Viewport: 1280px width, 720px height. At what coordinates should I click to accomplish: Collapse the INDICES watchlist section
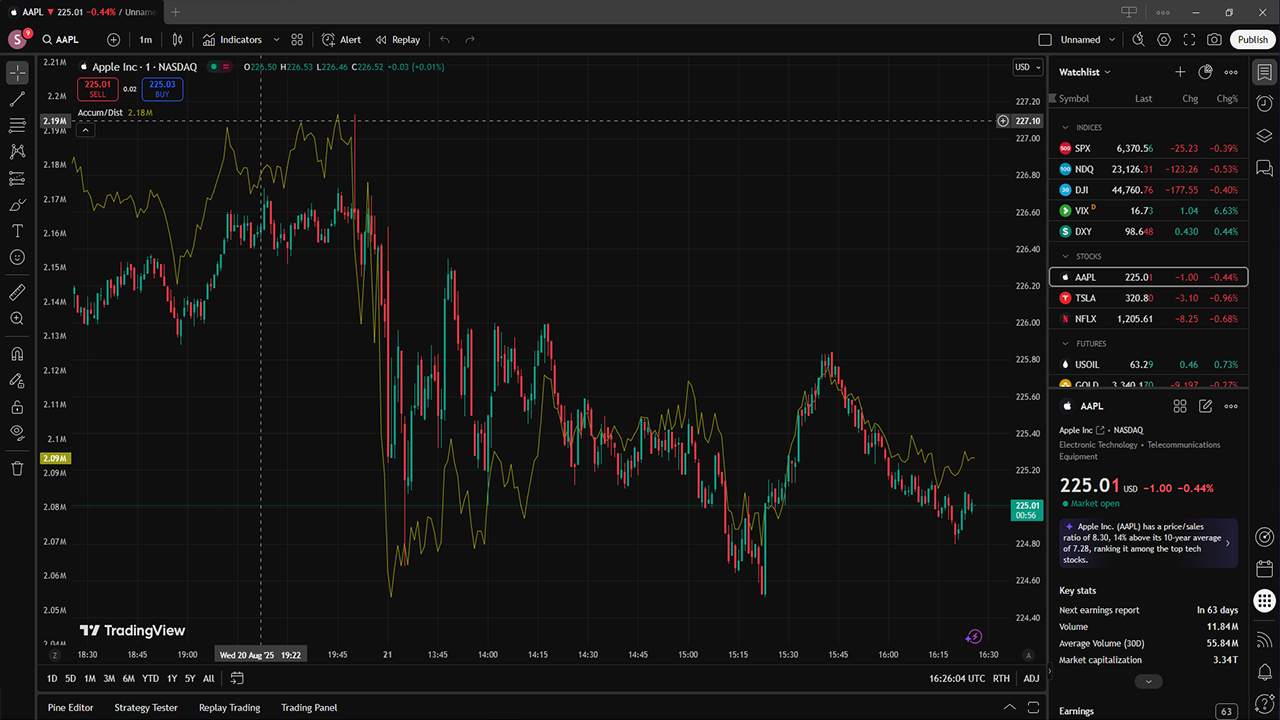click(1065, 128)
